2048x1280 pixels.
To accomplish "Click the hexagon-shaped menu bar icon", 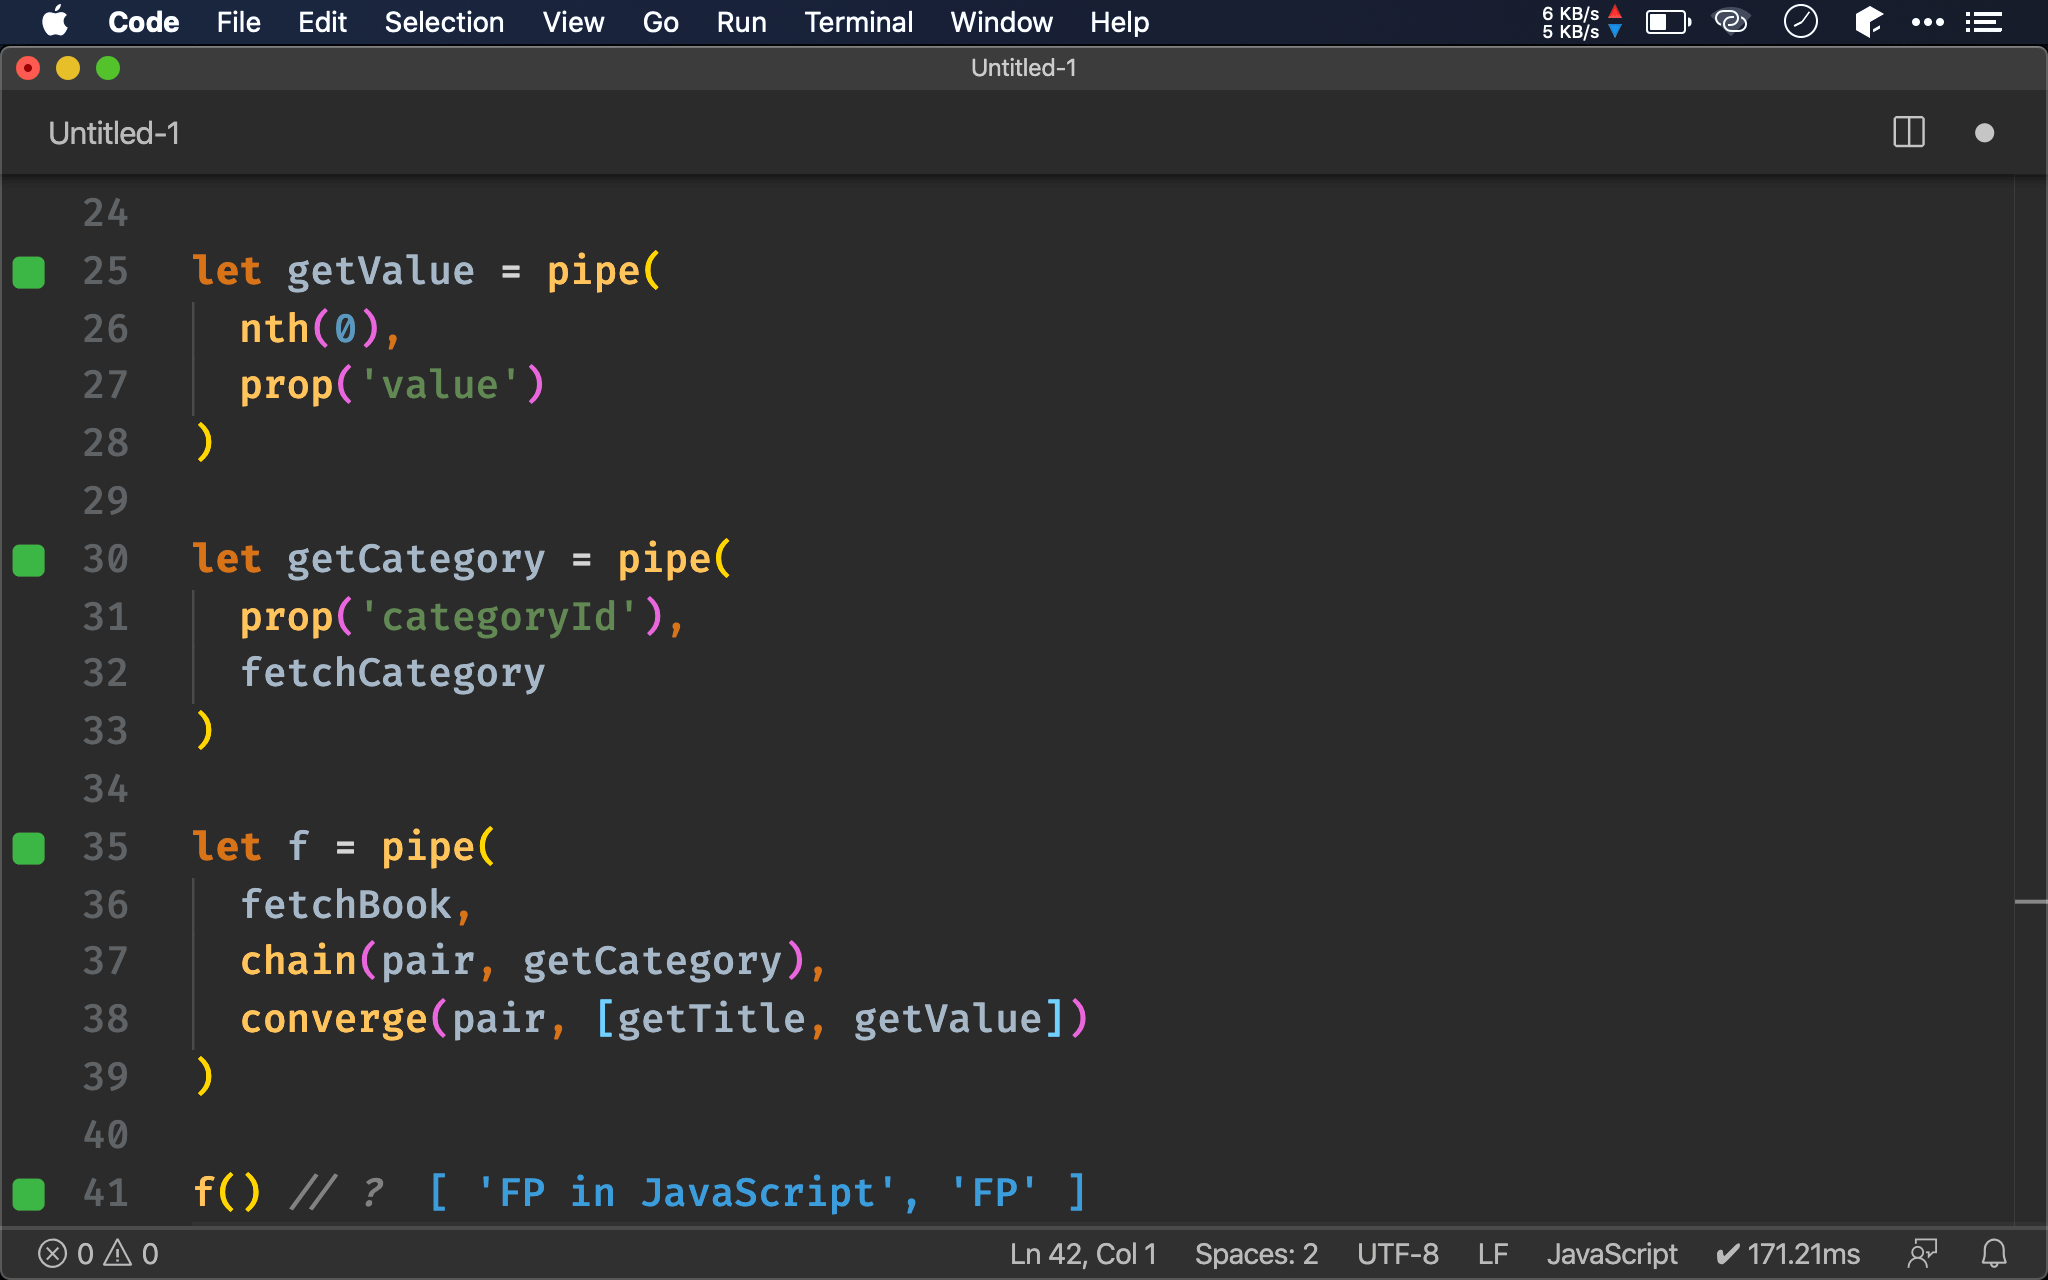I will pyautogui.click(x=1867, y=22).
